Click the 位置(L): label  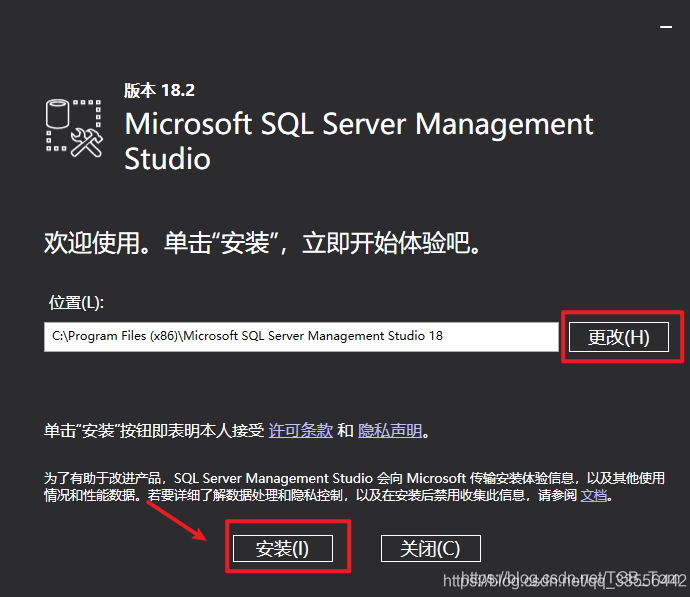tap(76, 303)
